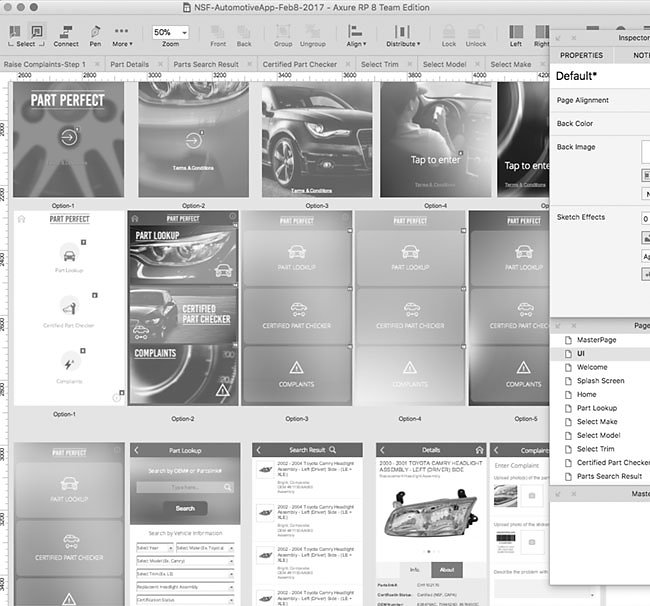
Task: Click the Lock toolbar icon
Action: pos(449,36)
